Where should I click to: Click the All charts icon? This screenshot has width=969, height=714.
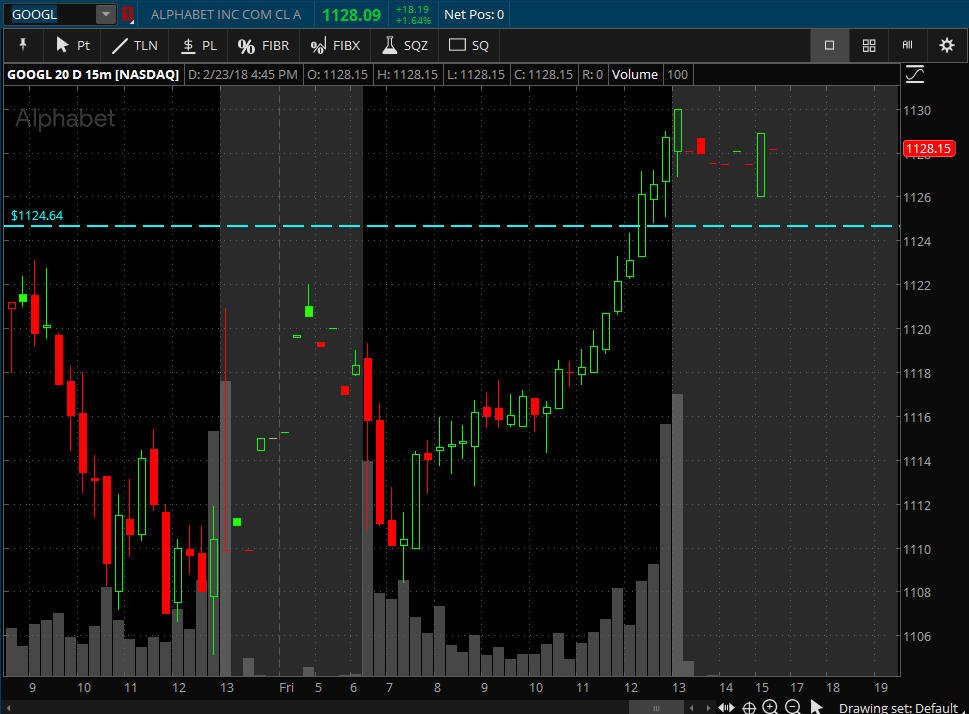pyautogui.click(x=907, y=45)
